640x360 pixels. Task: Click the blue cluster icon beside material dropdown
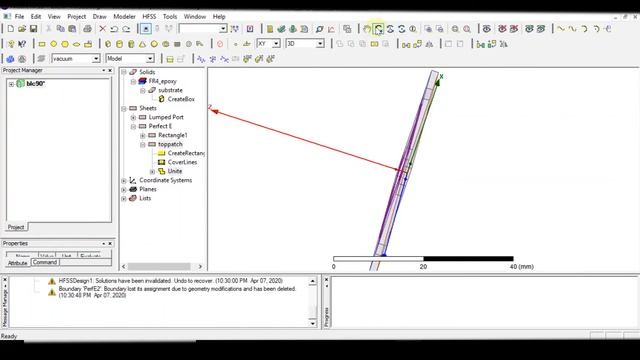(x=10, y=59)
